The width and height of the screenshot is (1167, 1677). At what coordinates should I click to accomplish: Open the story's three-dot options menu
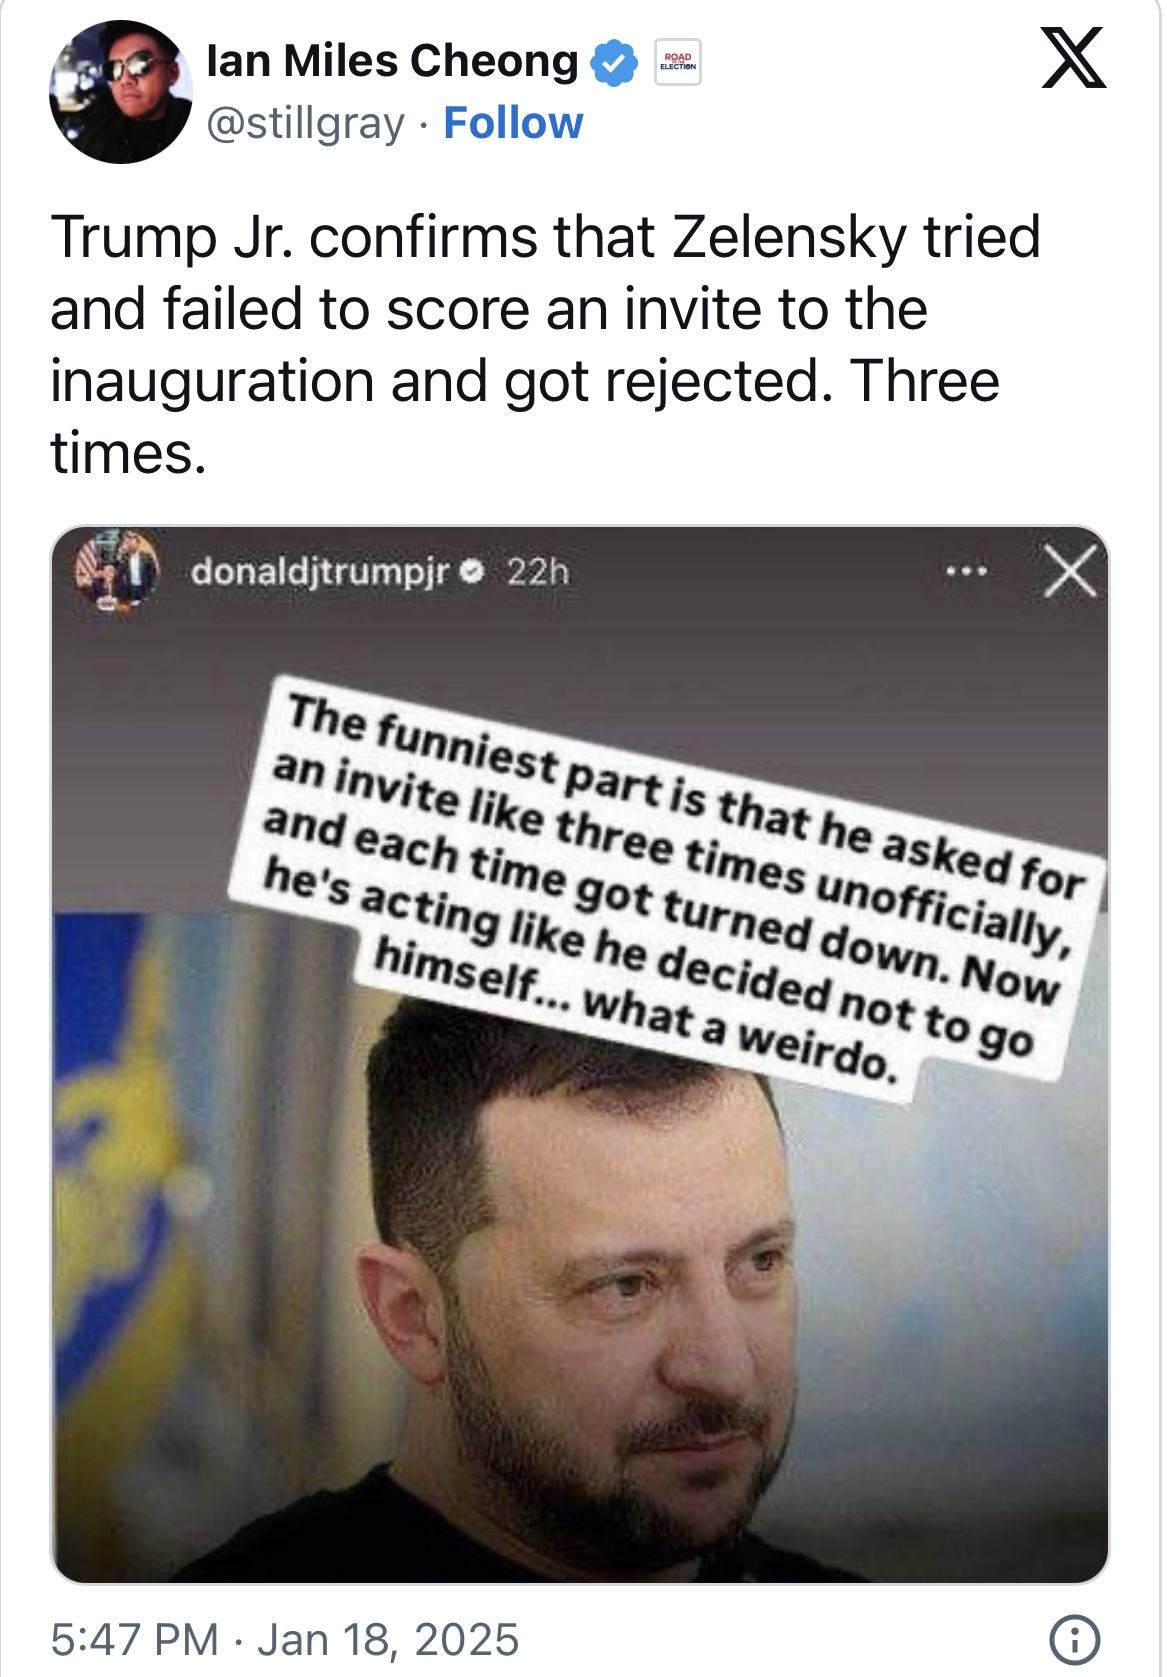[x=967, y=572]
